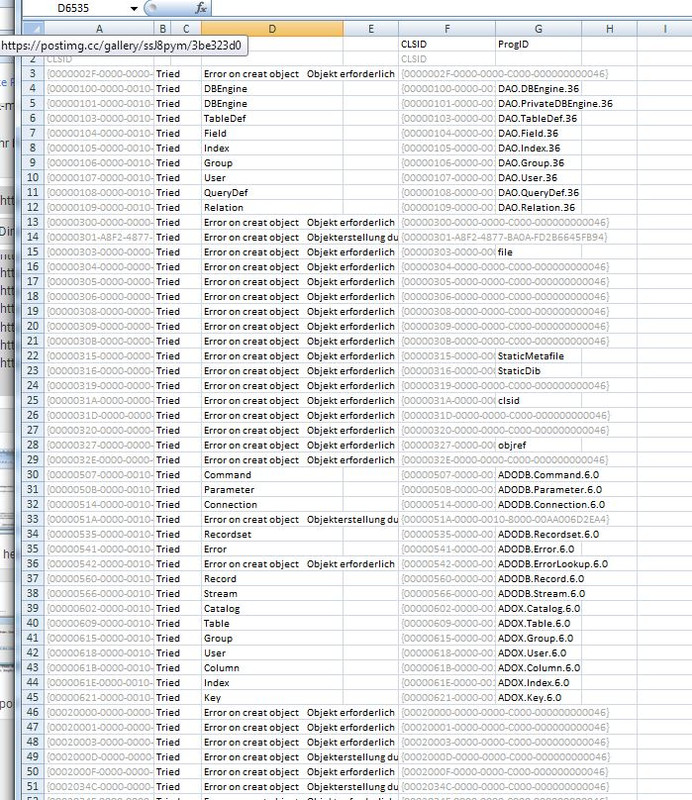The height and width of the screenshot is (800, 692).
Task: Click the Tried cell in row 4
Action: point(168,89)
